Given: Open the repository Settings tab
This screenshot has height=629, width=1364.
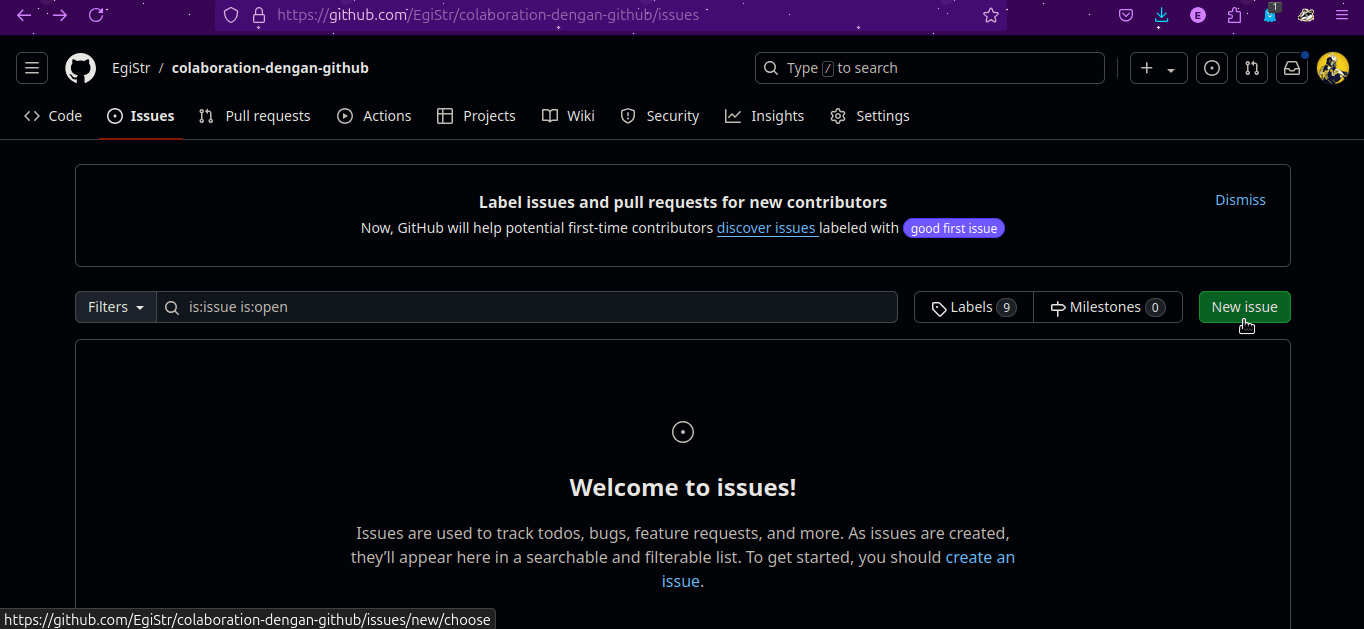Looking at the screenshot, I should [x=870, y=116].
